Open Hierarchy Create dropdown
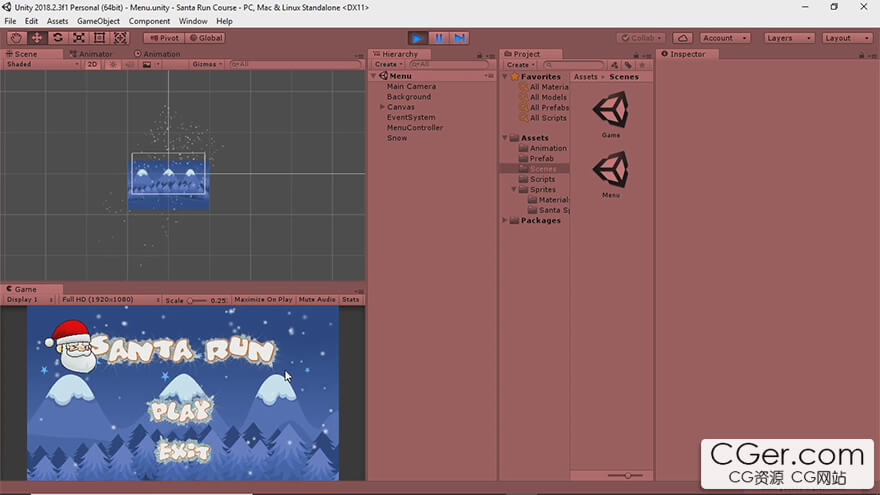Screen dimensions: 880x495 click(x=388, y=65)
